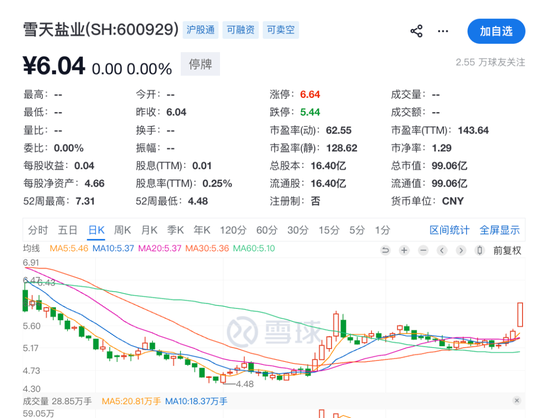Click the 涨停 value 6.64
Viewport: 550px width, 418px height.
pos(310,95)
